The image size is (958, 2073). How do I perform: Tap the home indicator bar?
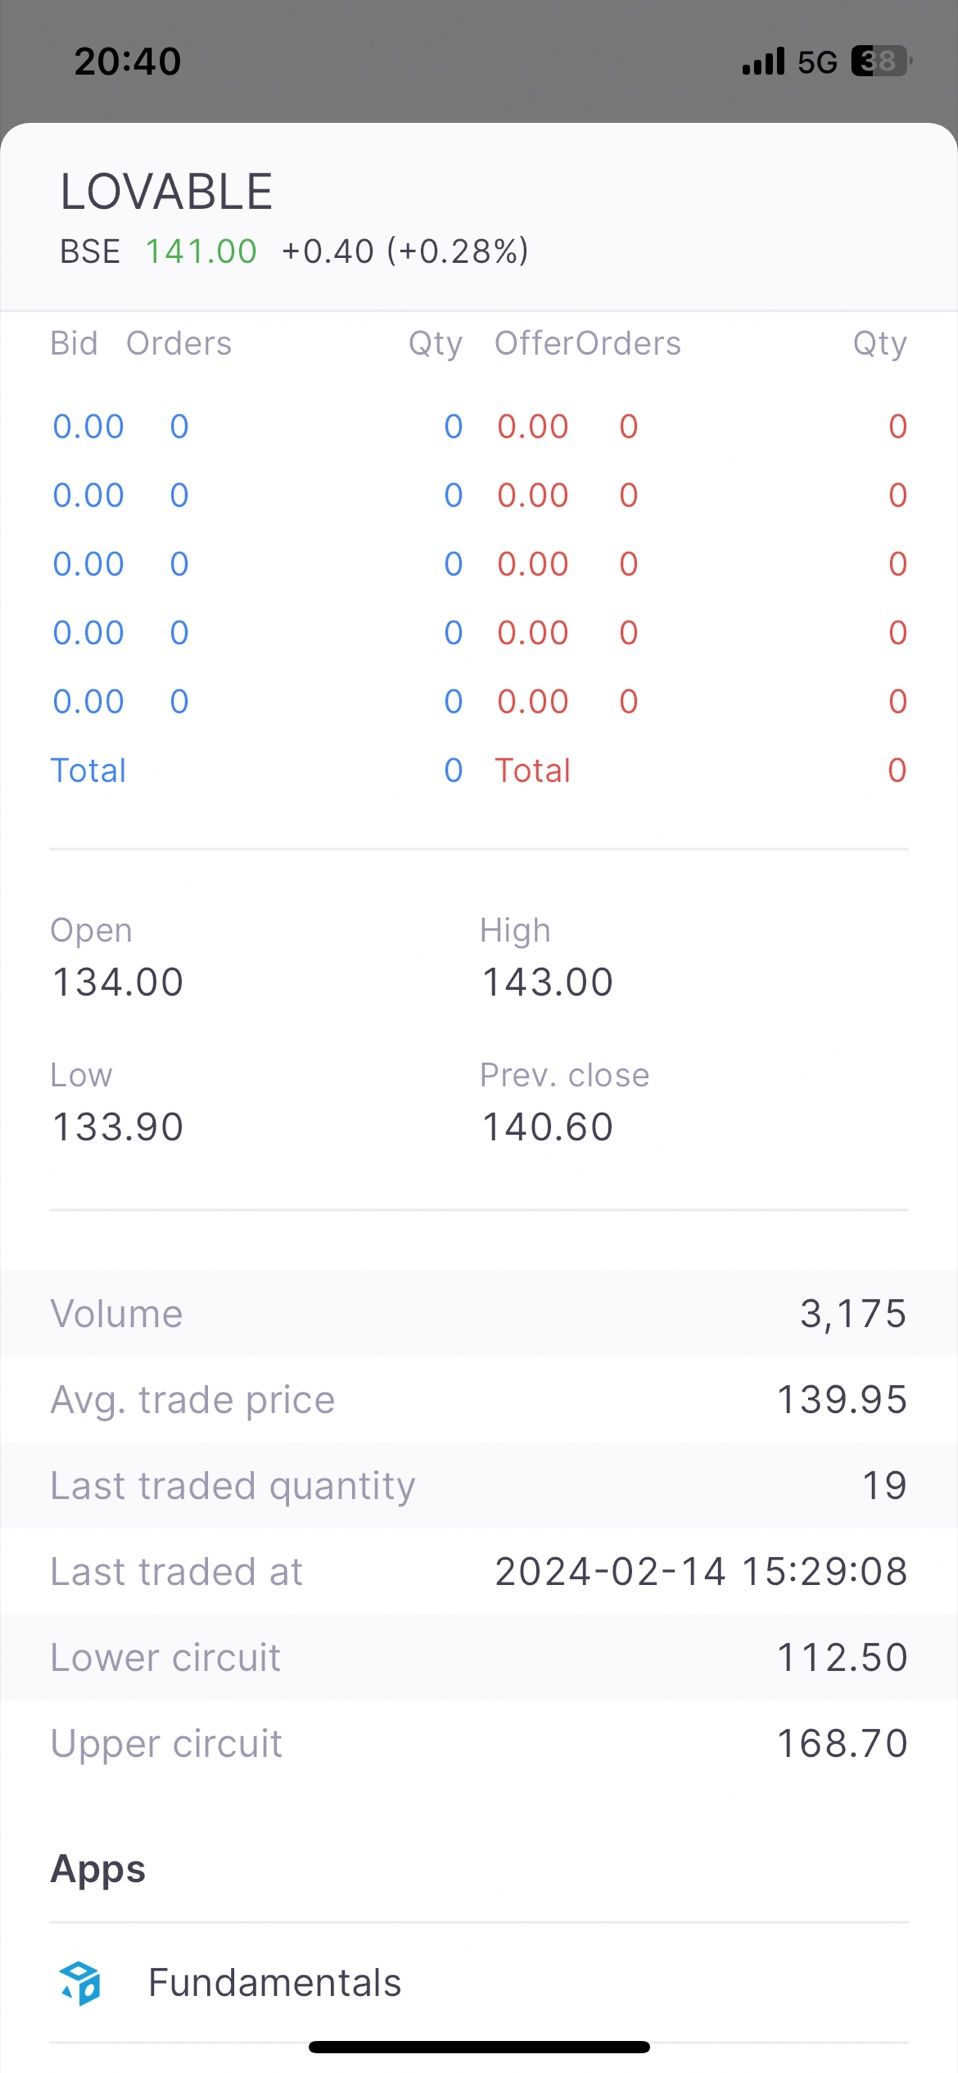479,2047
